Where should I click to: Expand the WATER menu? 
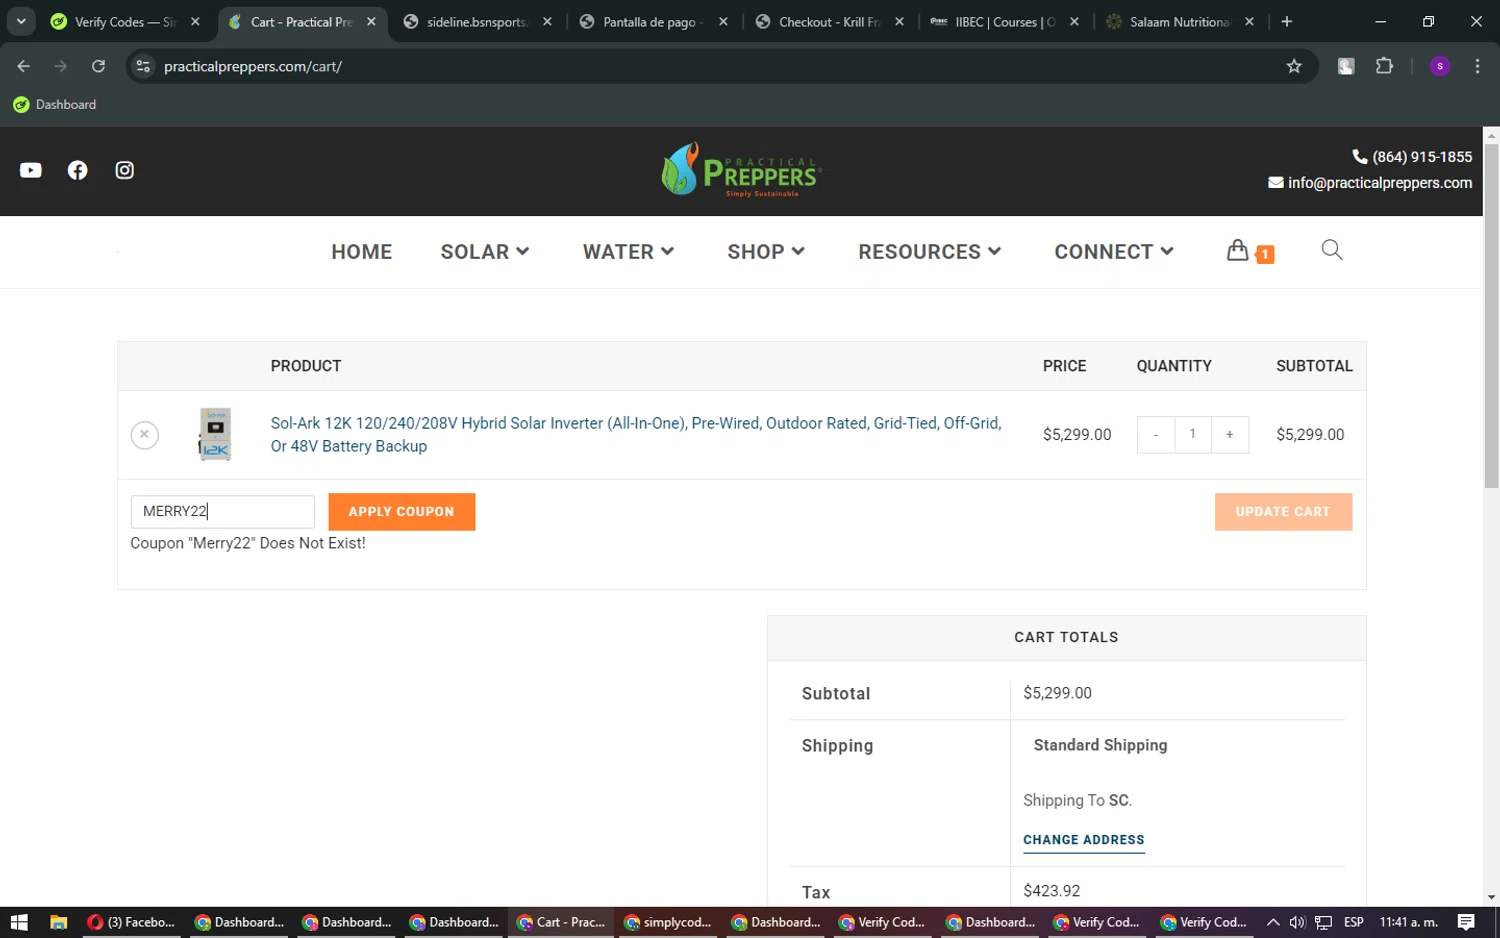point(628,252)
